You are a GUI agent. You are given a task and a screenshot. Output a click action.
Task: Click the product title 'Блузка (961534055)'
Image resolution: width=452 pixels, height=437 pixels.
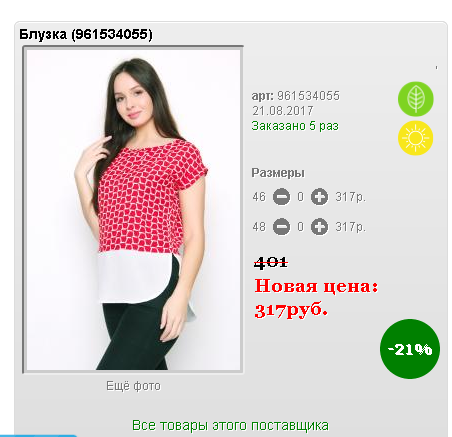point(86,34)
